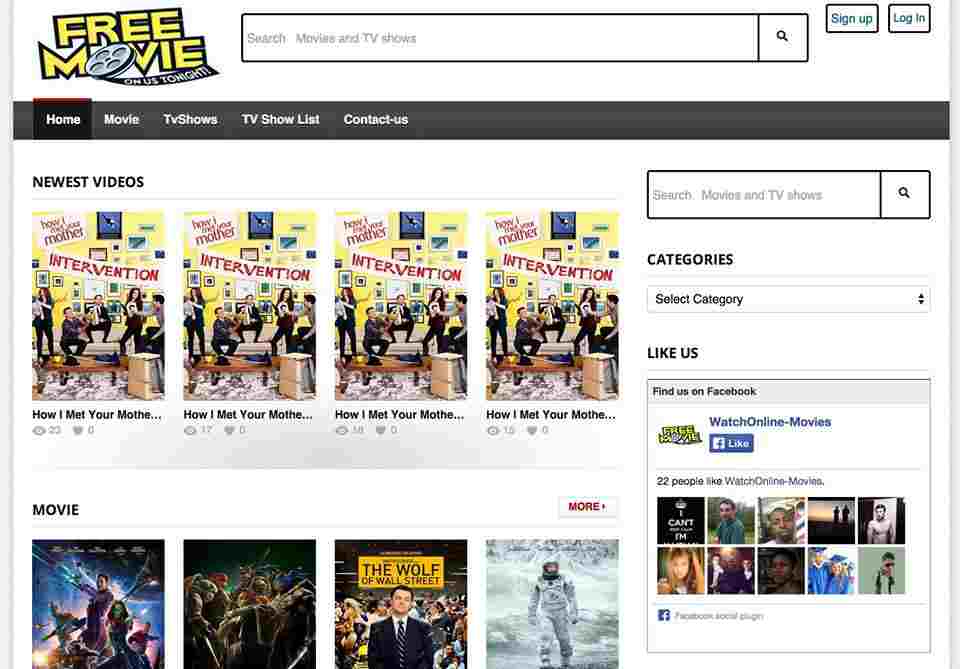The width and height of the screenshot is (960, 669).
Task: Click the small Free Movie logo in the Facebook box
Action: point(680,434)
